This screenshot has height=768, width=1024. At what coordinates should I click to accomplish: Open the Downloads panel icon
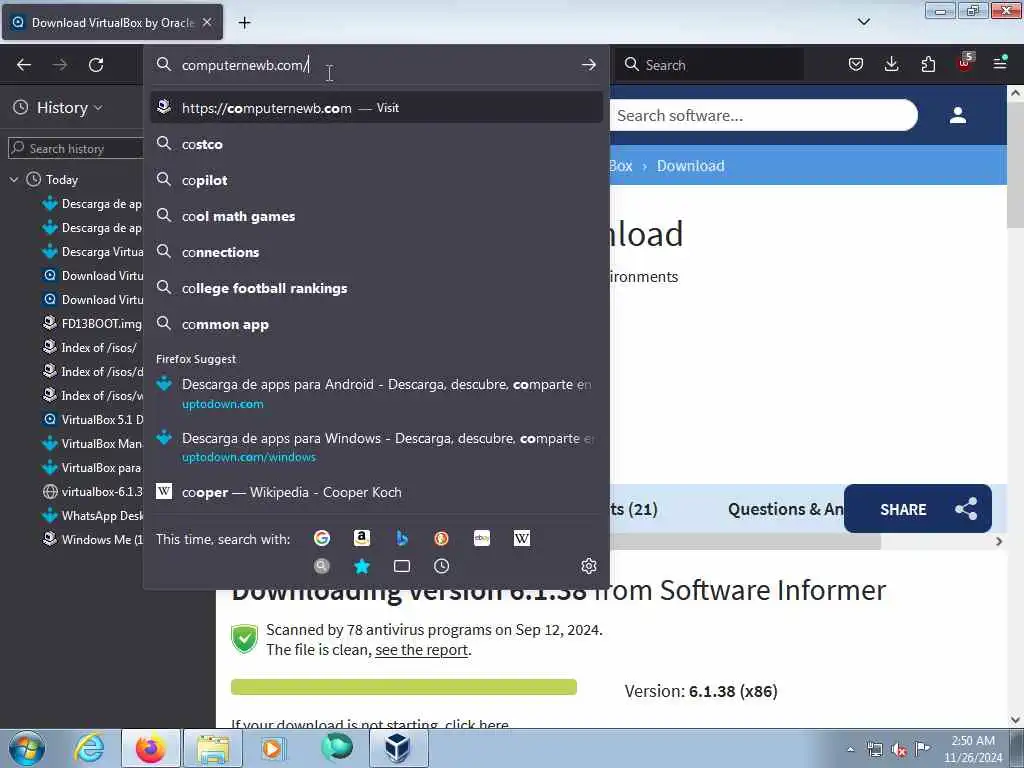891,64
